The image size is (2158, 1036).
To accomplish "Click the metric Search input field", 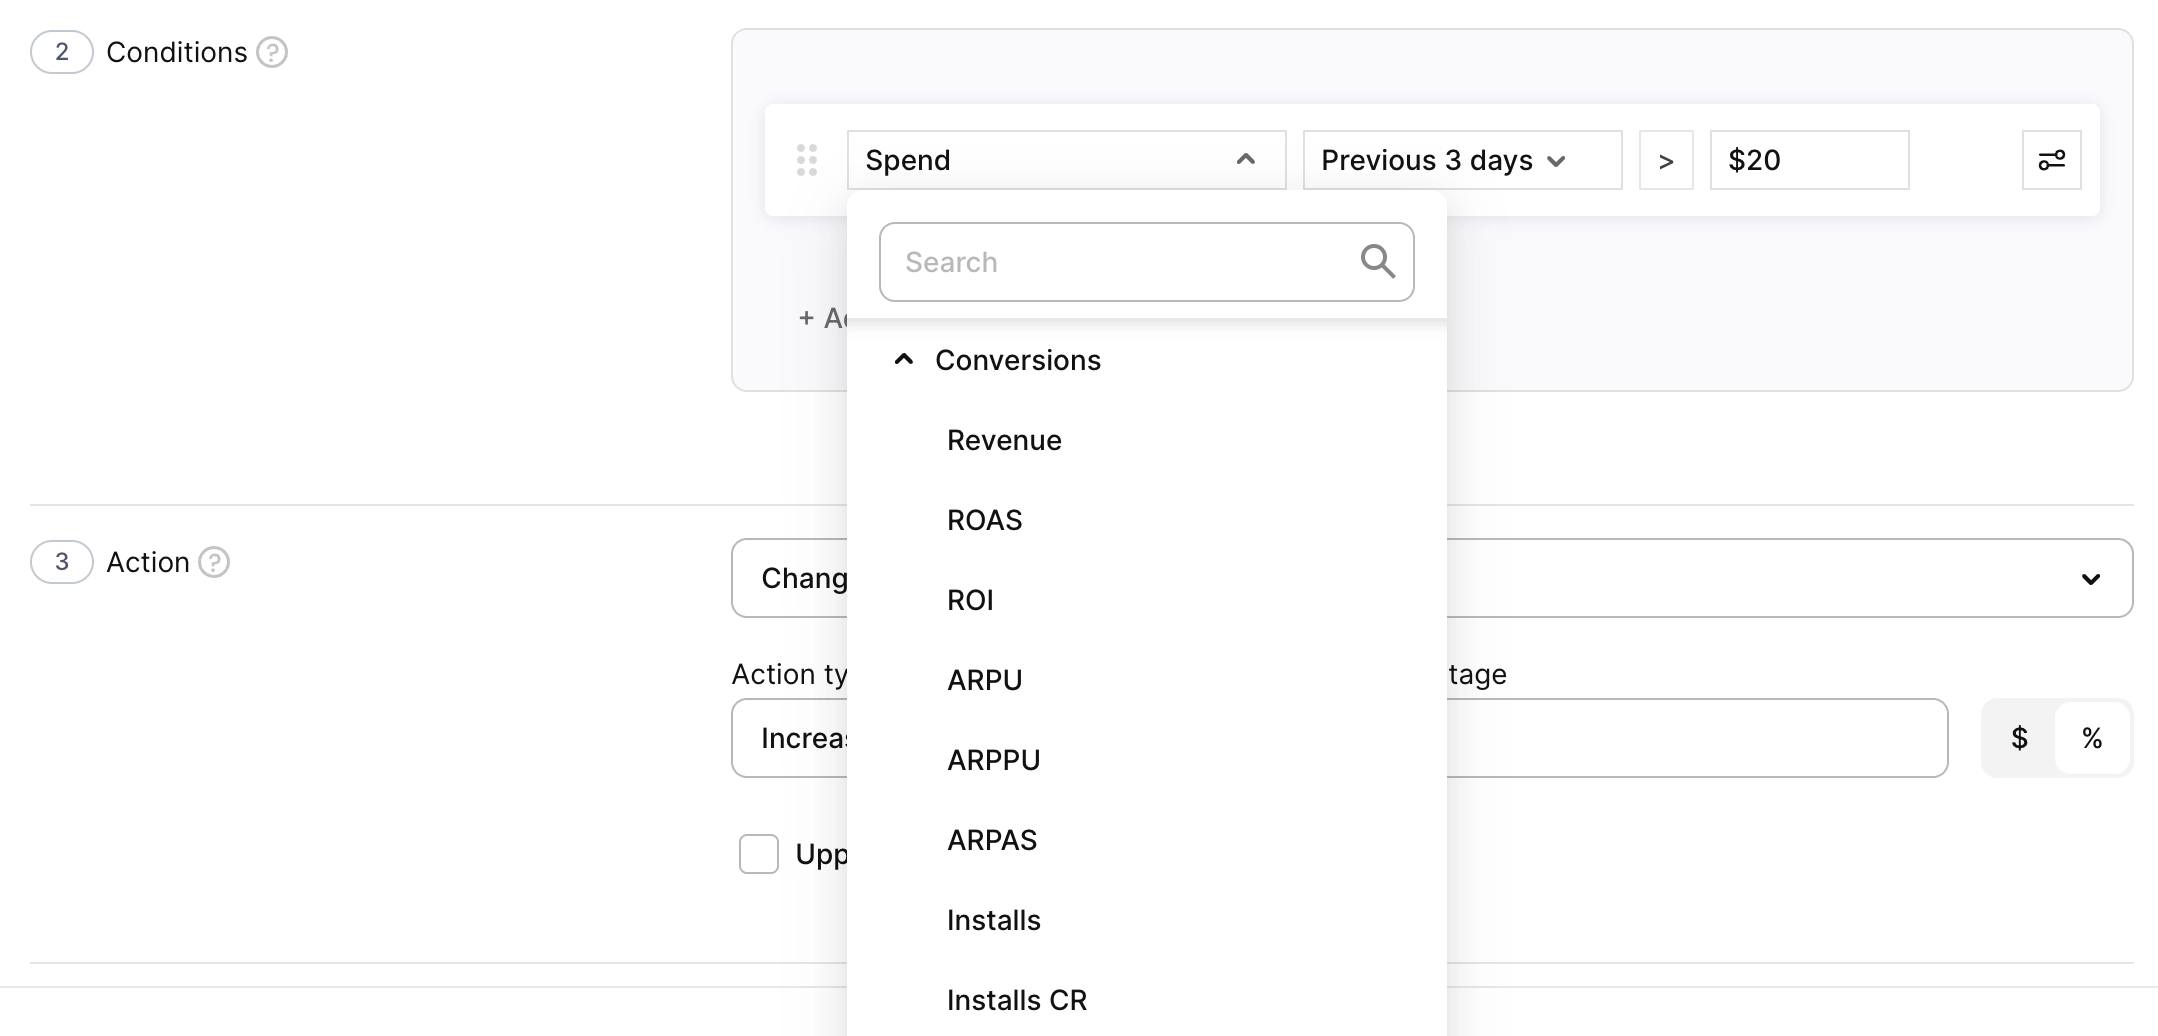I will click(1120, 262).
